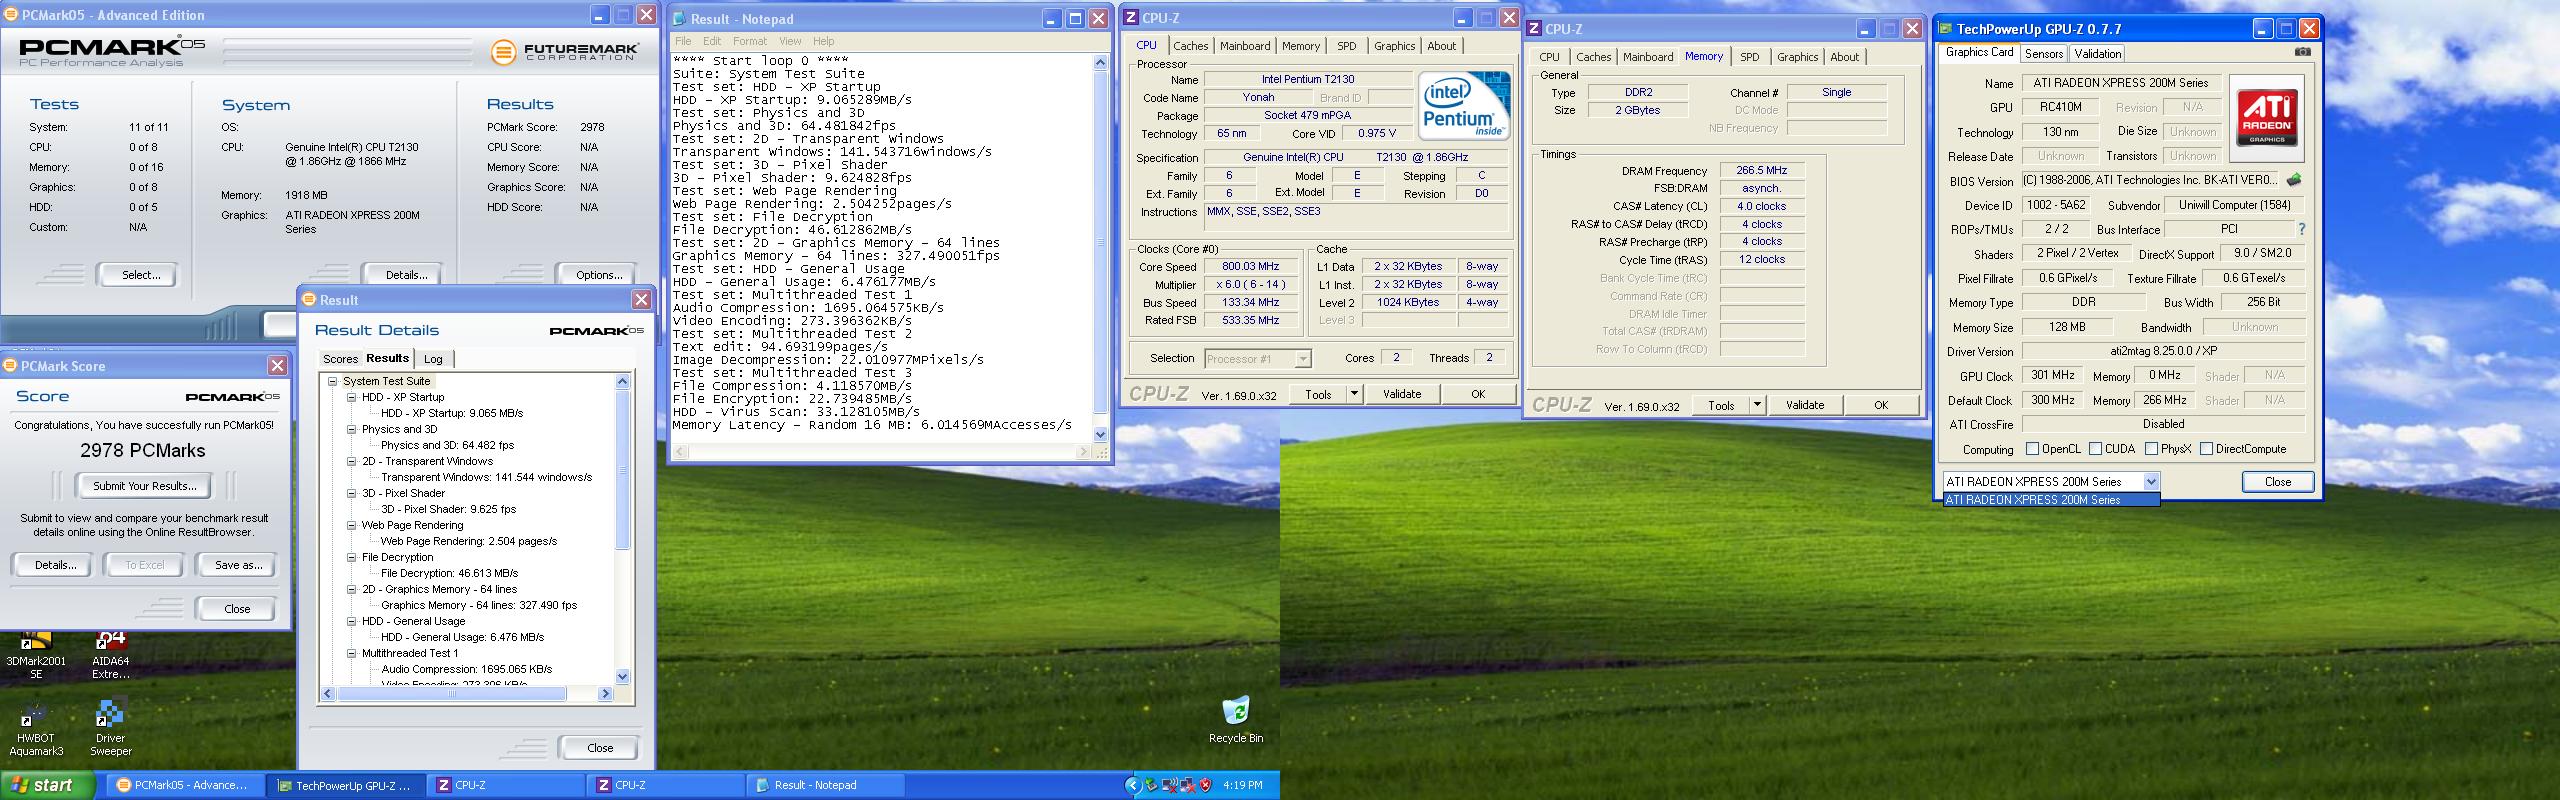
Task: Enable DirectCompute checkbox in GPU-Z
Action: pos(2206,449)
